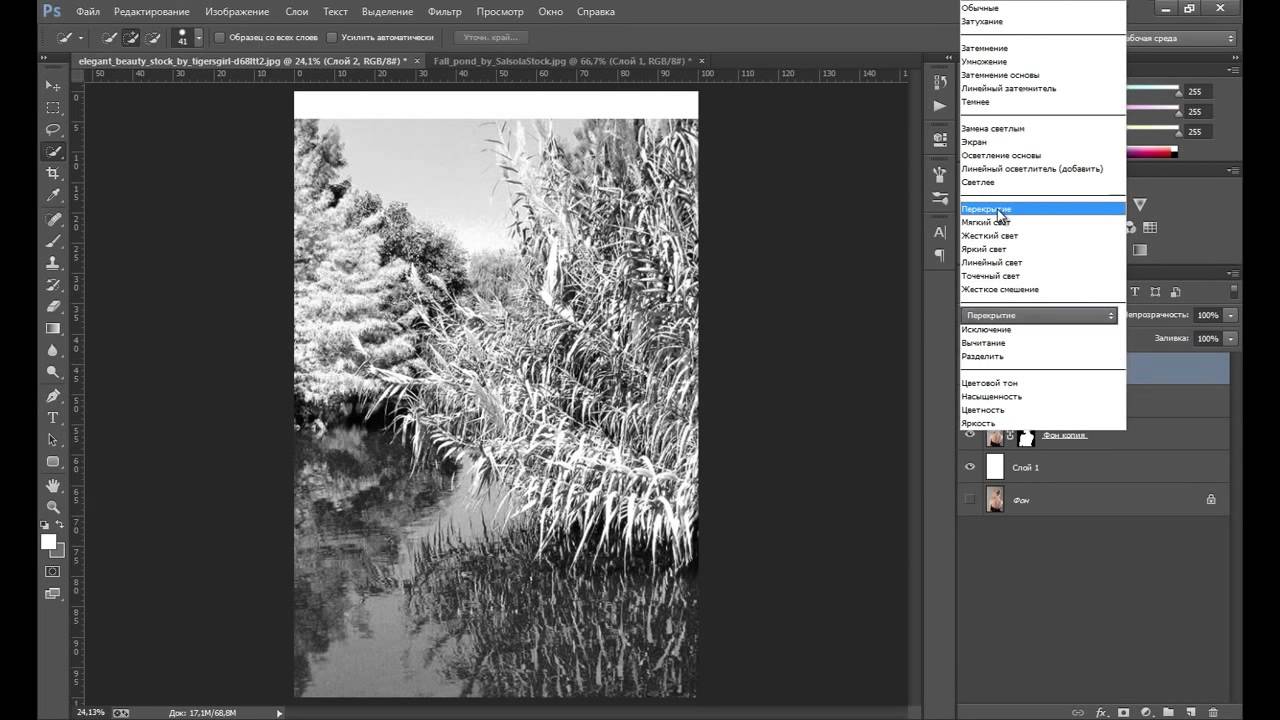Open the 'Файл' menu

pyautogui.click(x=87, y=12)
